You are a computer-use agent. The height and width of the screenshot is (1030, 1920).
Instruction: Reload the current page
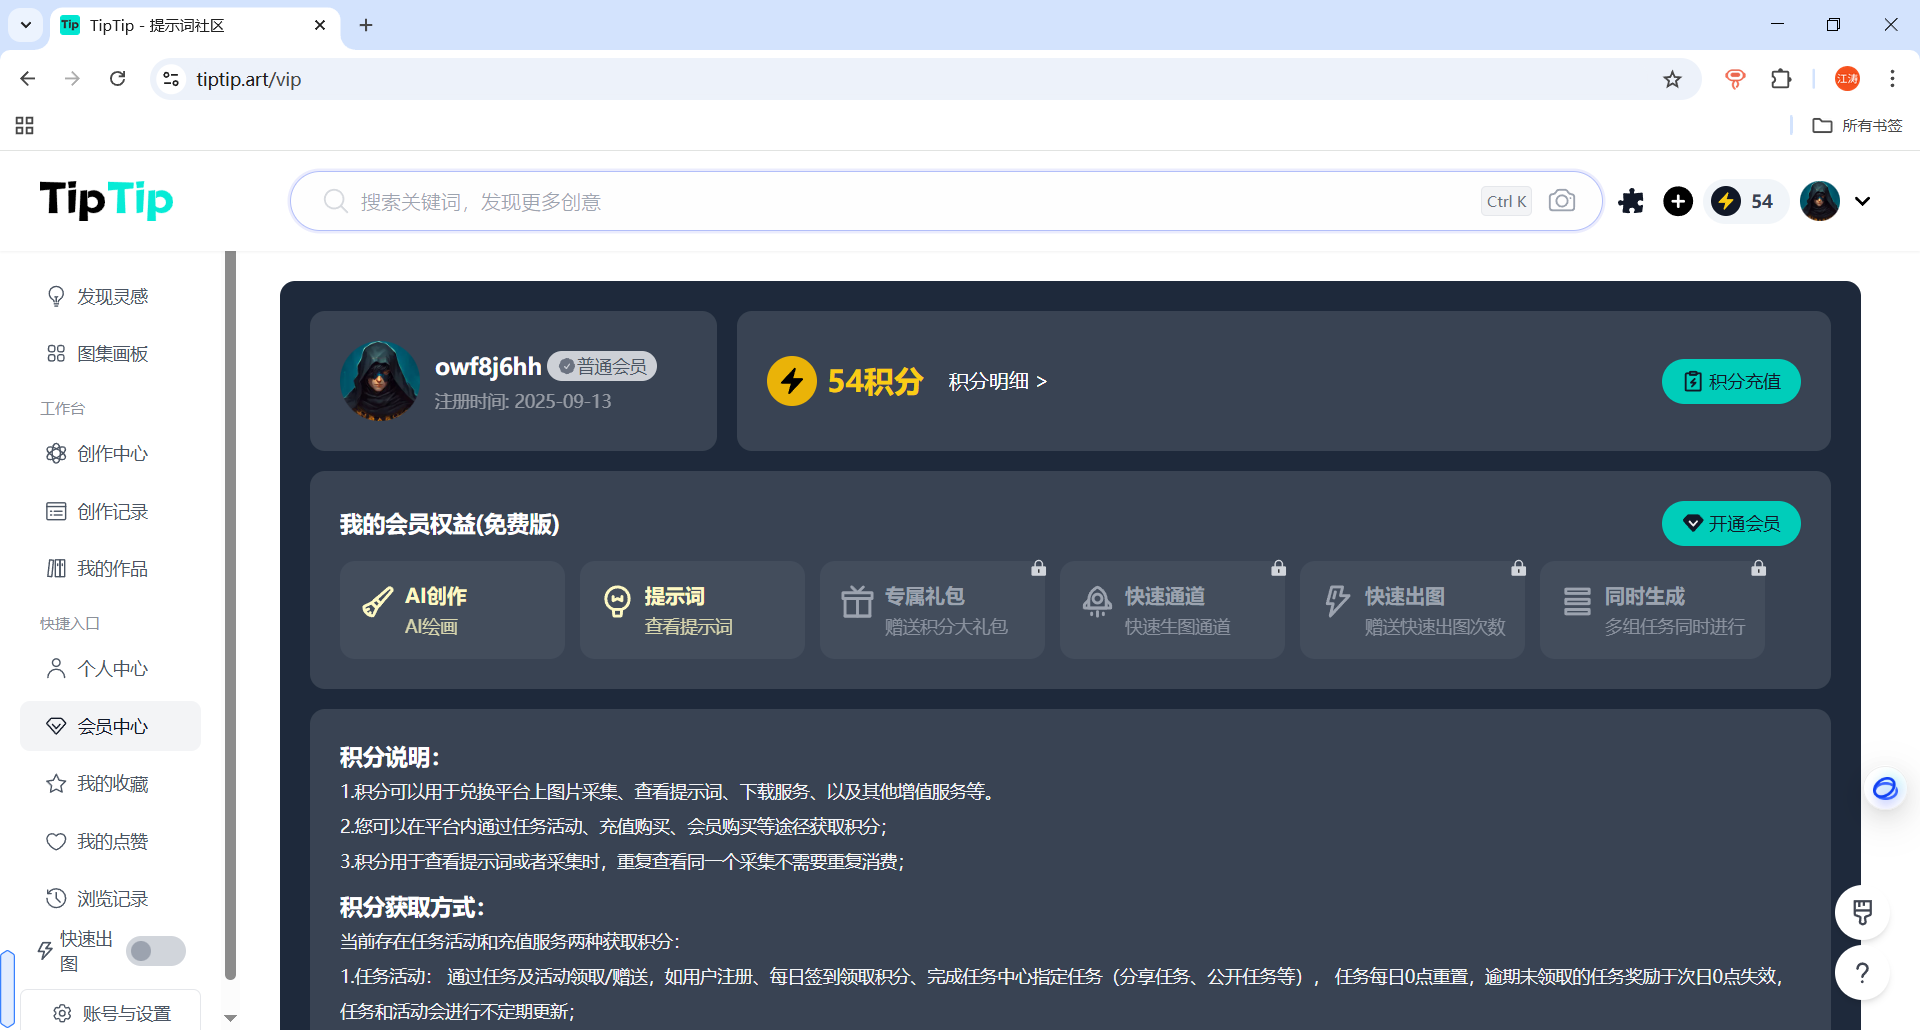(118, 79)
